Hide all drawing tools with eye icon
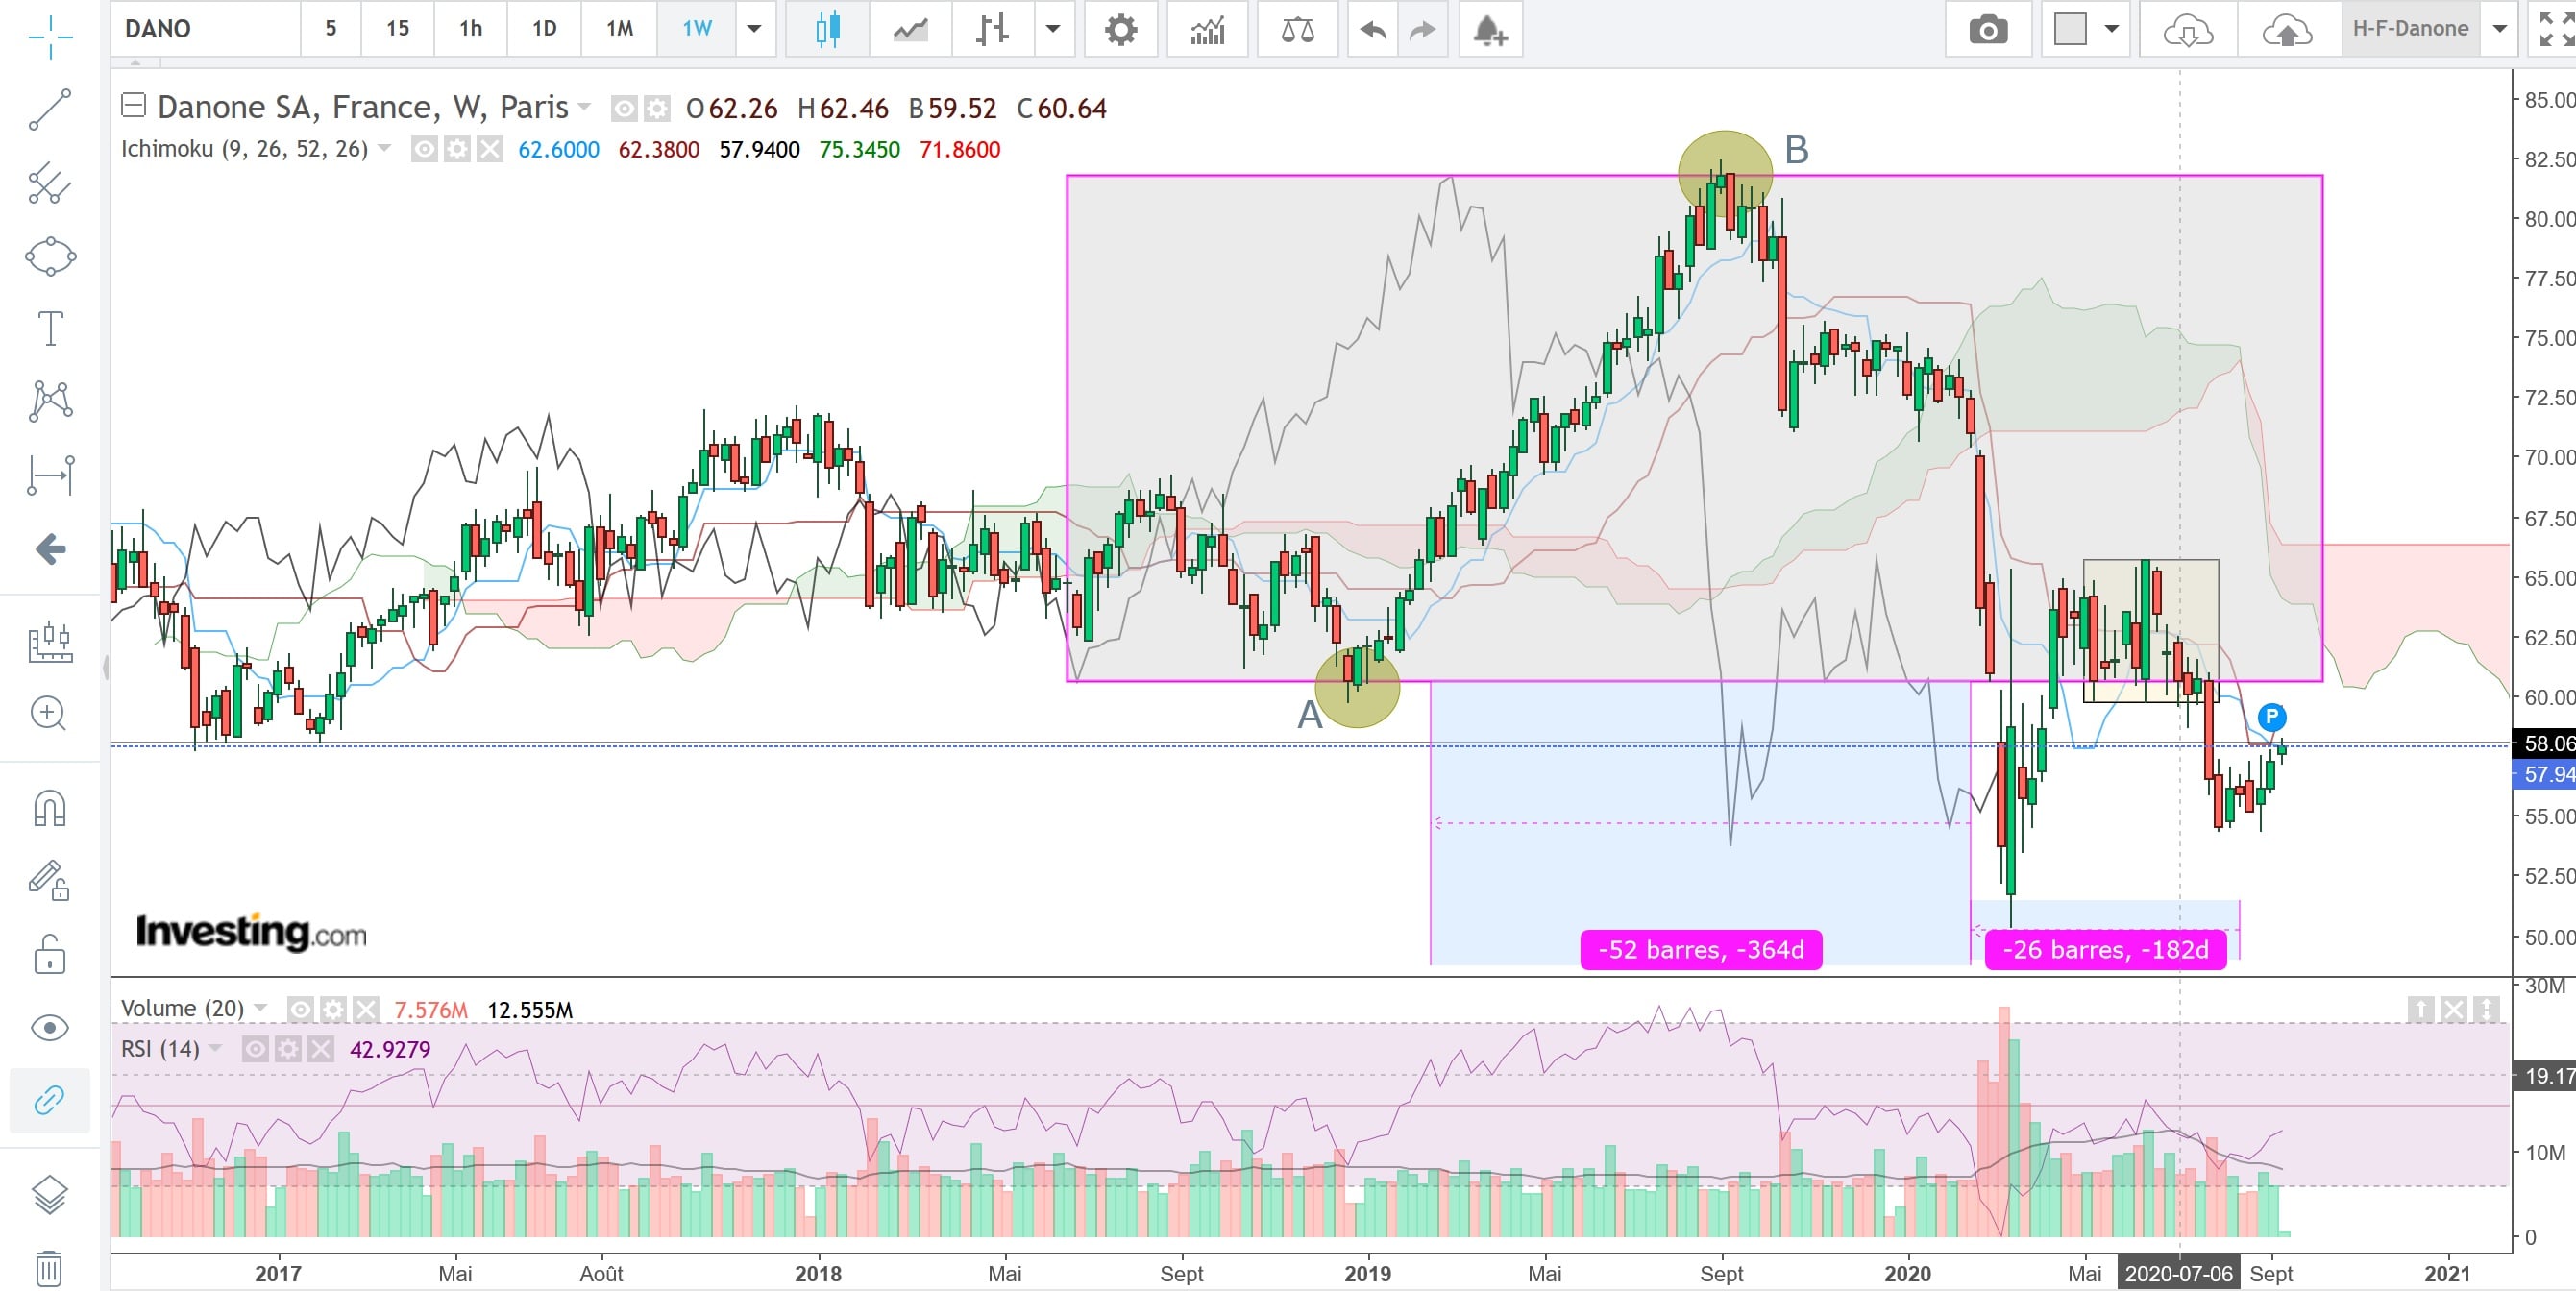 tap(50, 1028)
